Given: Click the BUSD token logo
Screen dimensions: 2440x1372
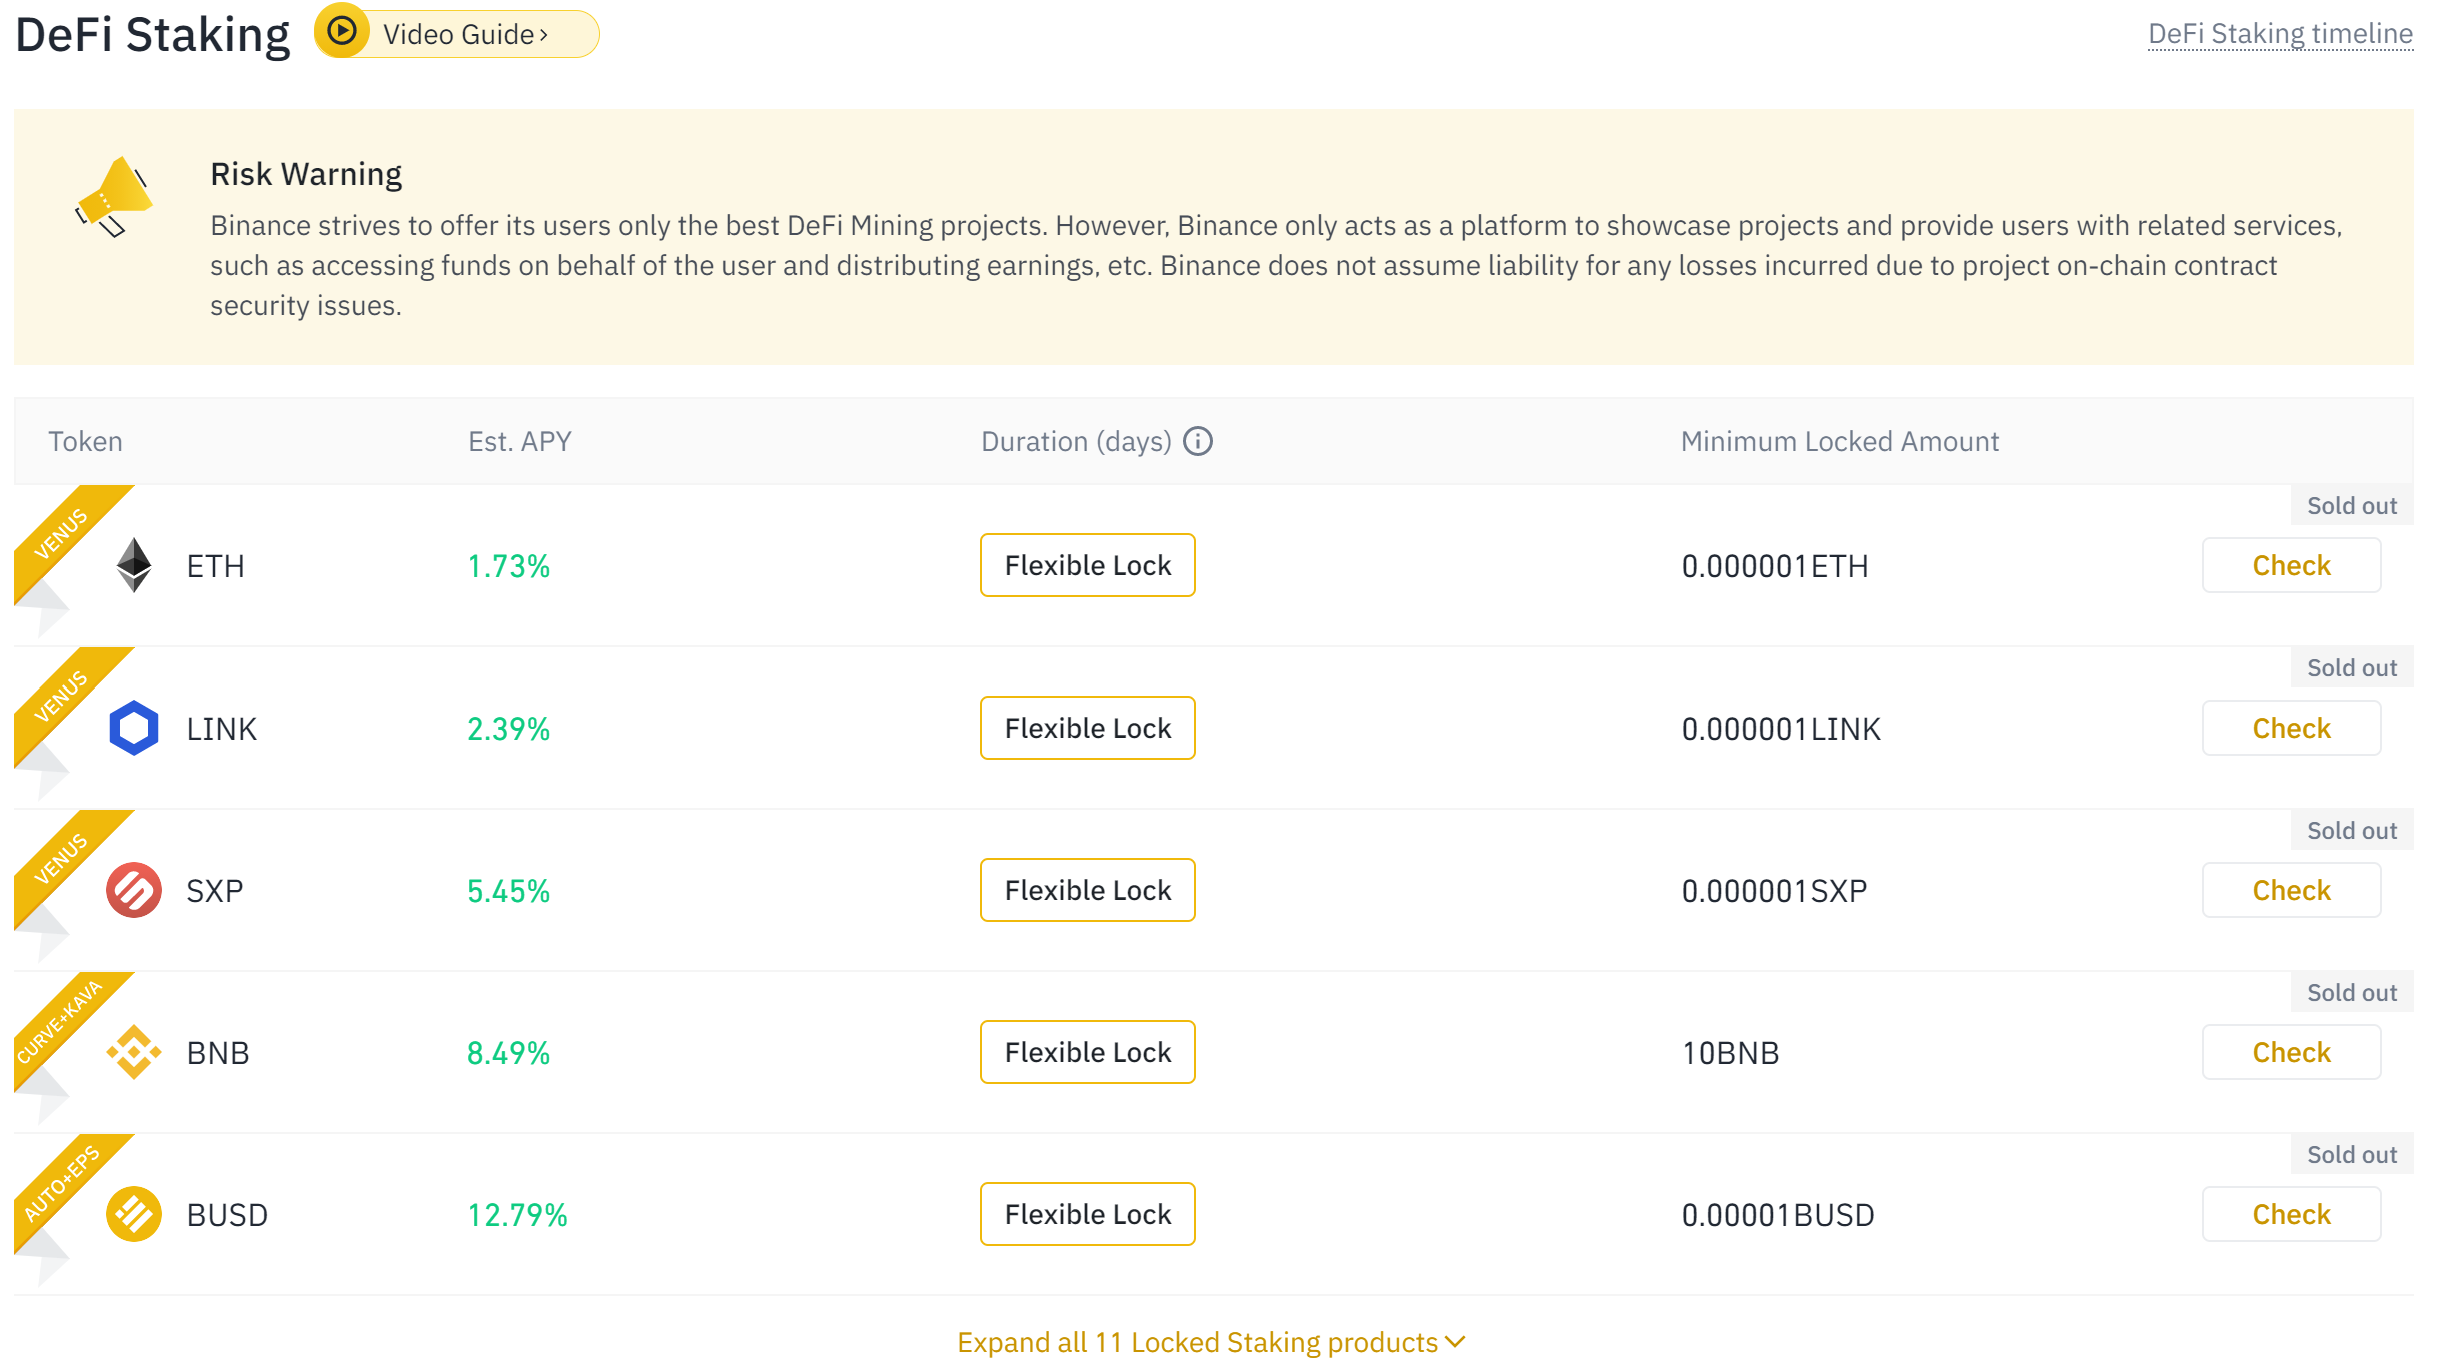Looking at the screenshot, I should (134, 1214).
